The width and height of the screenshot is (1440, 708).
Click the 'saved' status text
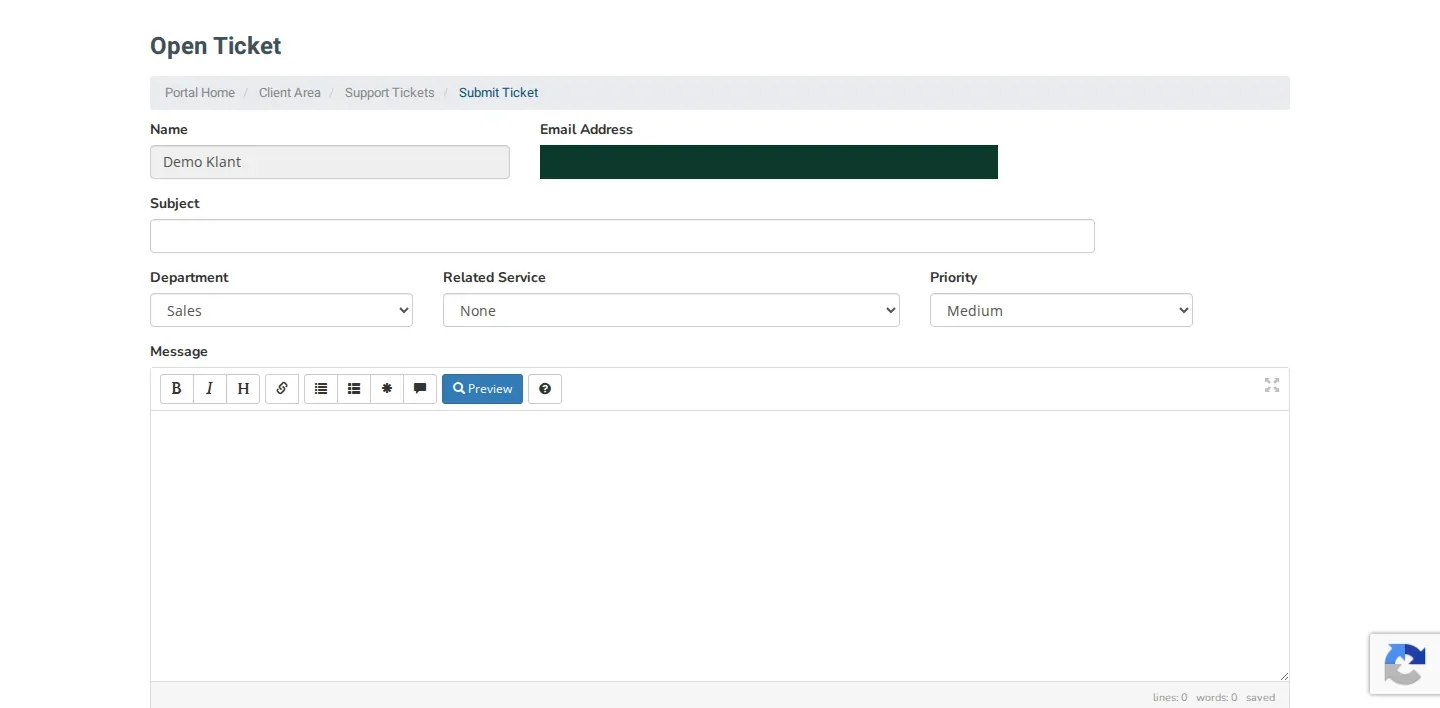(x=1260, y=697)
